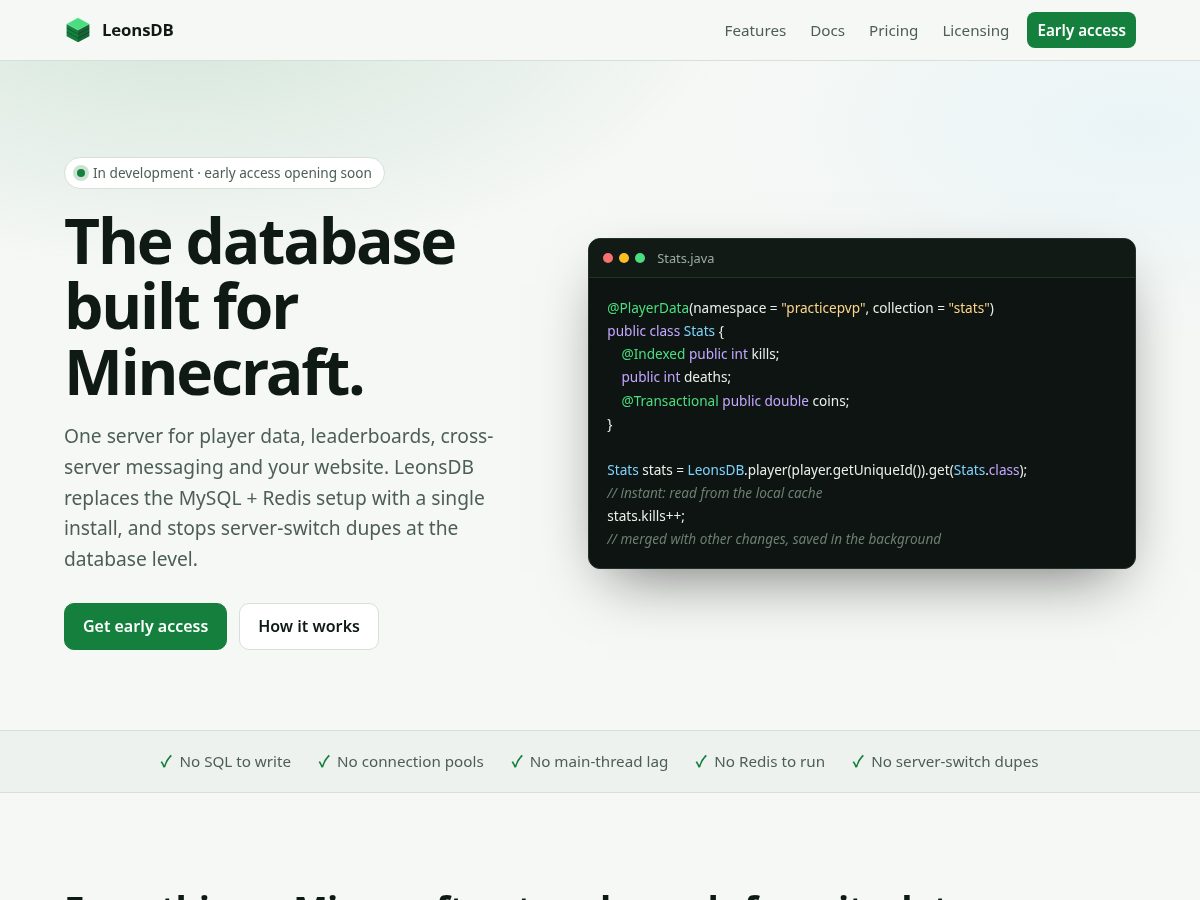
Task: Click the green dot in the code window
Action: click(640, 258)
